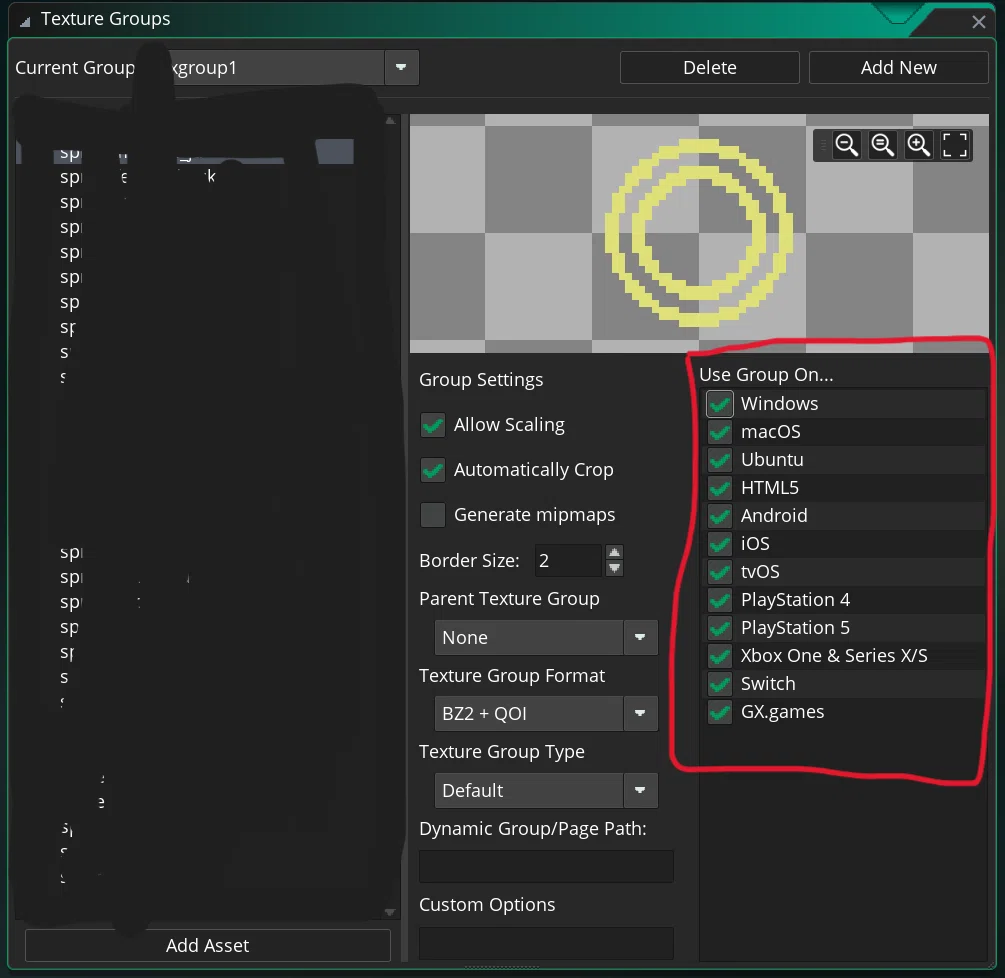Disable the group on Android
Viewport: 1005px width, 978px height.
tap(719, 516)
